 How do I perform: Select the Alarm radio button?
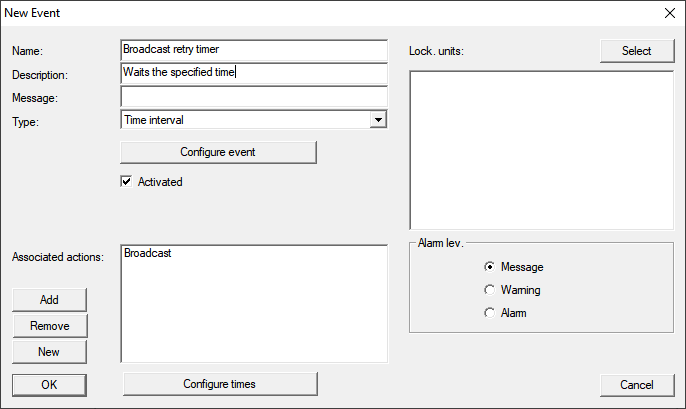[x=489, y=313]
